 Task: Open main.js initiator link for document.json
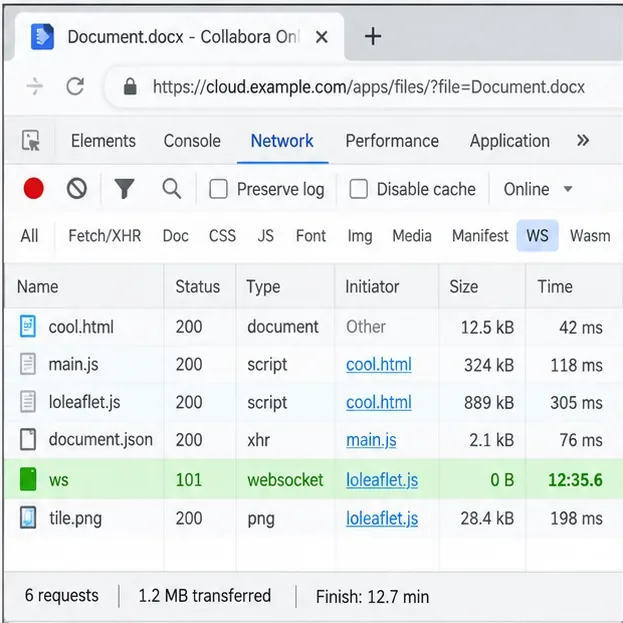pyautogui.click(x=371, y=440)
